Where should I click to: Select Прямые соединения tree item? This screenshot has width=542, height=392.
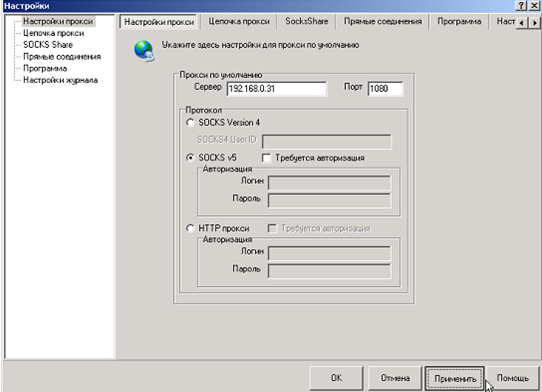pyautogui.click(x=62, y=57)
